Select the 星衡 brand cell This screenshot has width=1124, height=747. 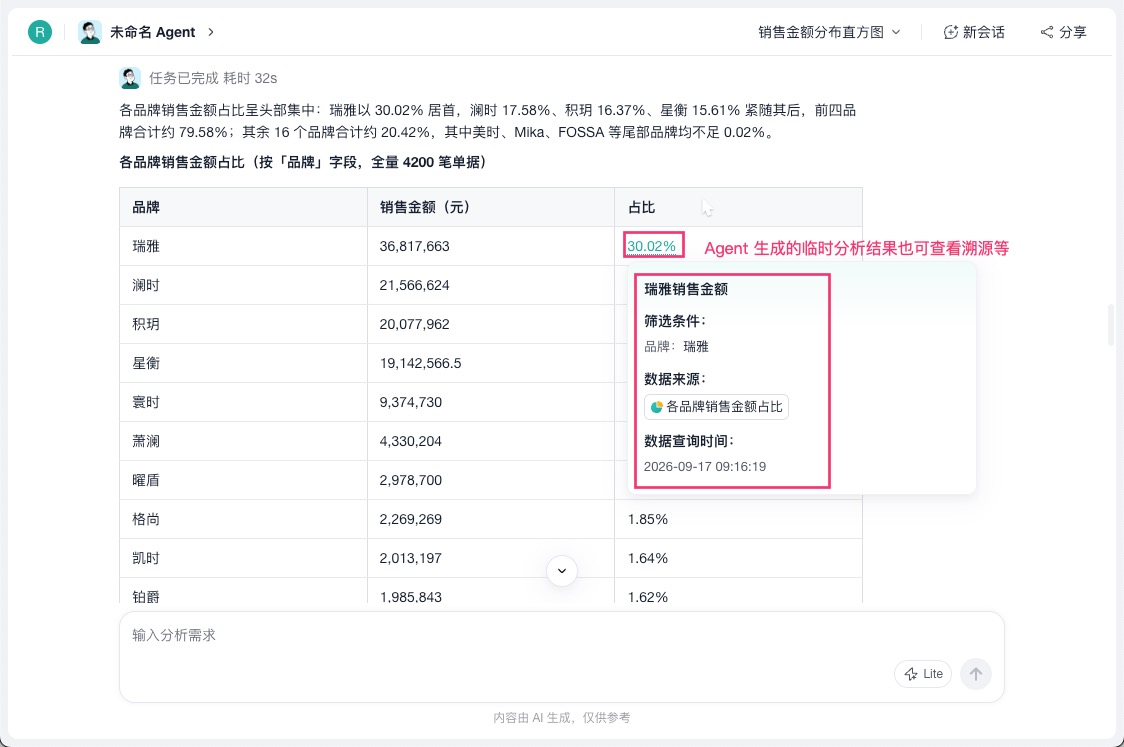[244, 363]
